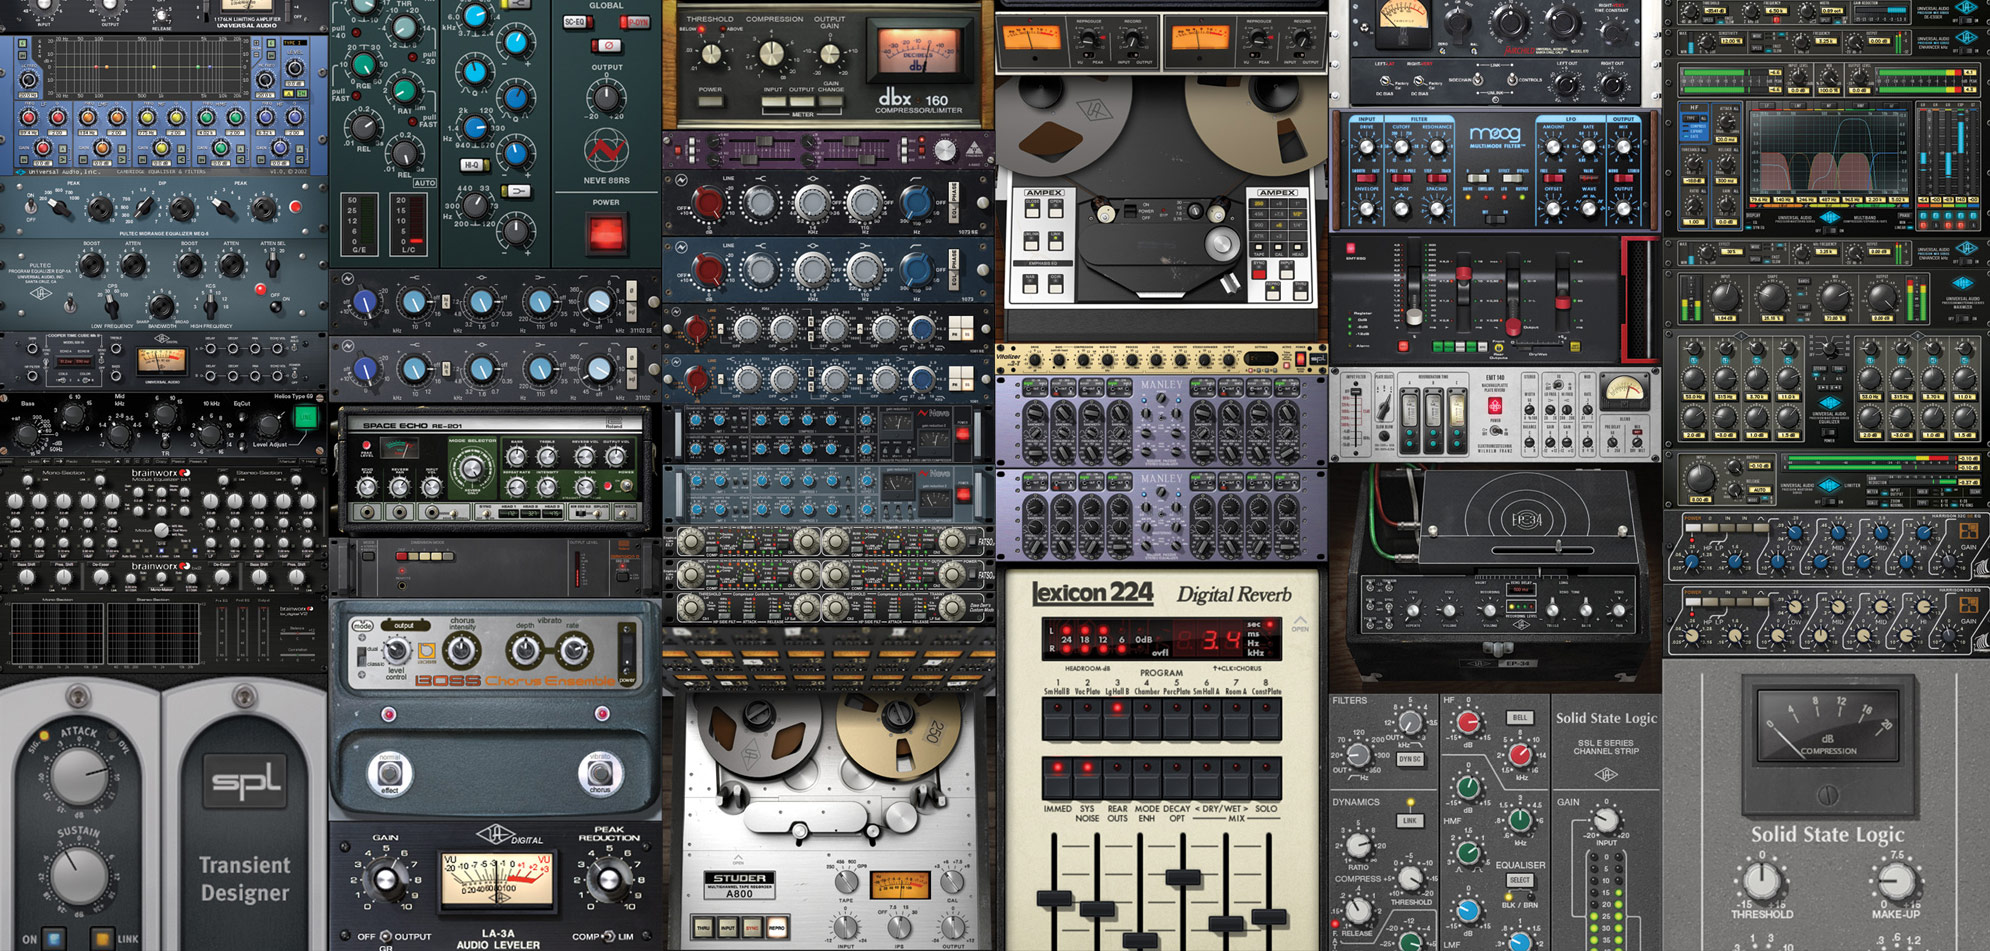Flip the LA-3A OFF/OUTPUT/GR meter switch
Screen dimensions: 1990x951
[x=386, y=937]
